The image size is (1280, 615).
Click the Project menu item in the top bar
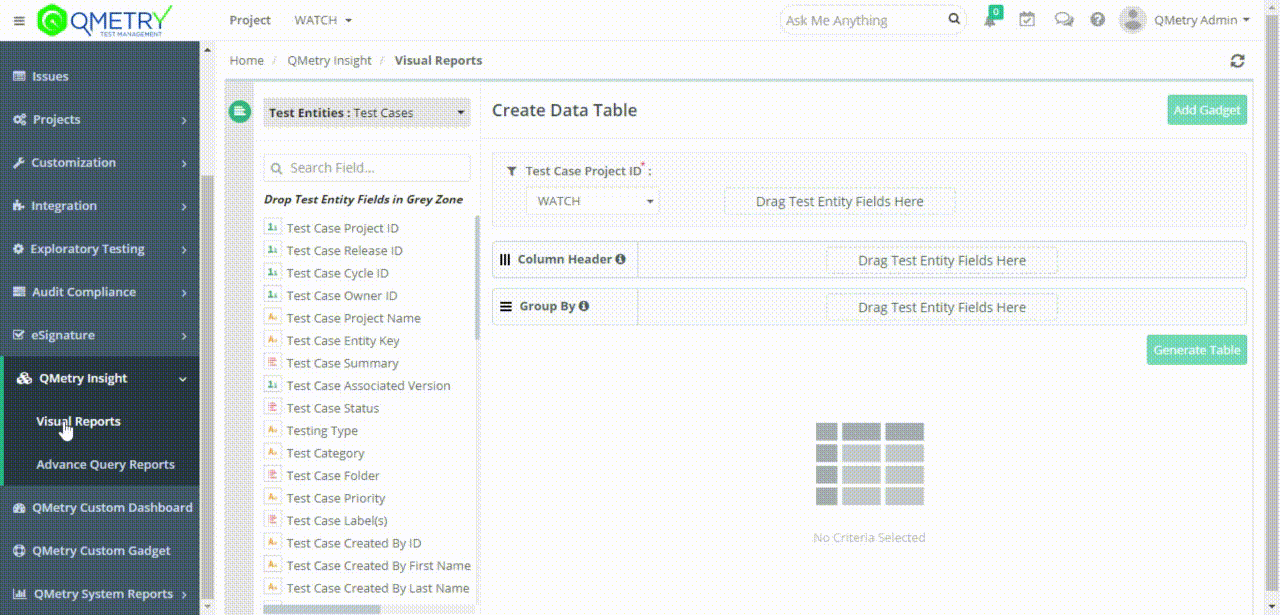[x=250, y=20]
